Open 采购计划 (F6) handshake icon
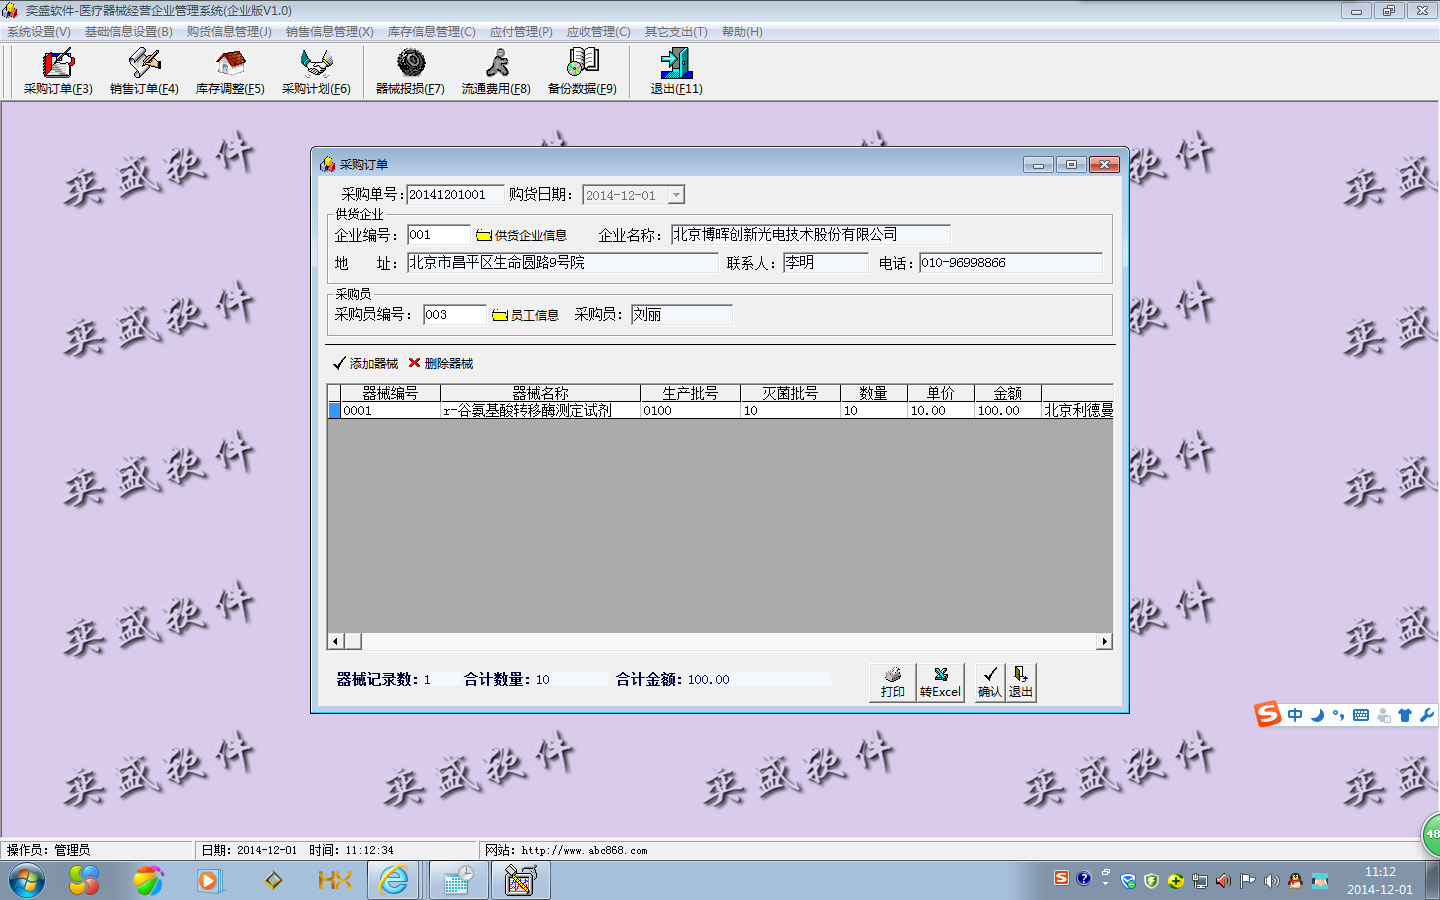The height and width of the screenshot is (900, 1440). (x=316, y=71)
